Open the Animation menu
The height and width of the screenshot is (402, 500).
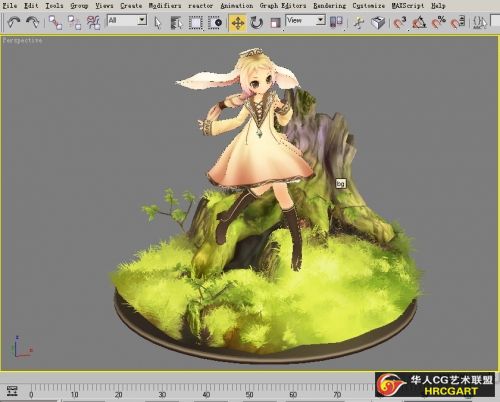click(237, 6)
